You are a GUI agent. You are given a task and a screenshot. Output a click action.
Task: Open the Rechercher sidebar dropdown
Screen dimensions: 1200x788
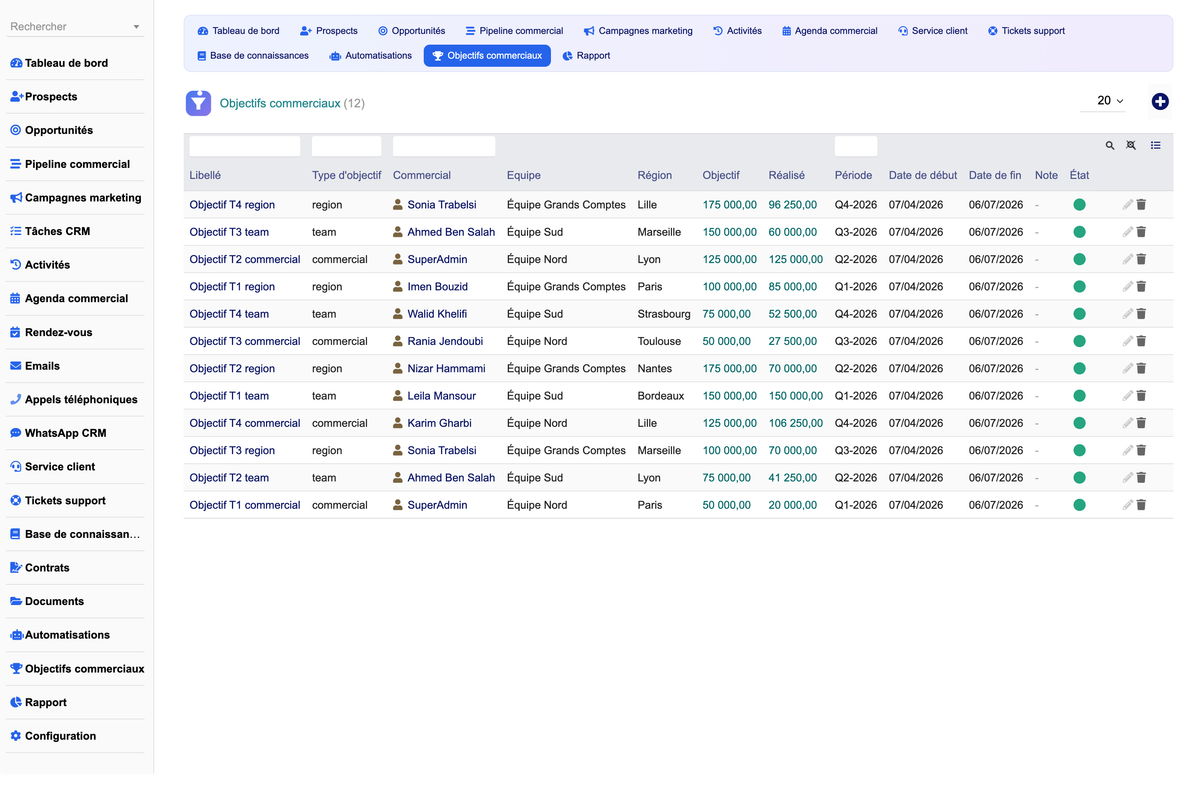76,27
